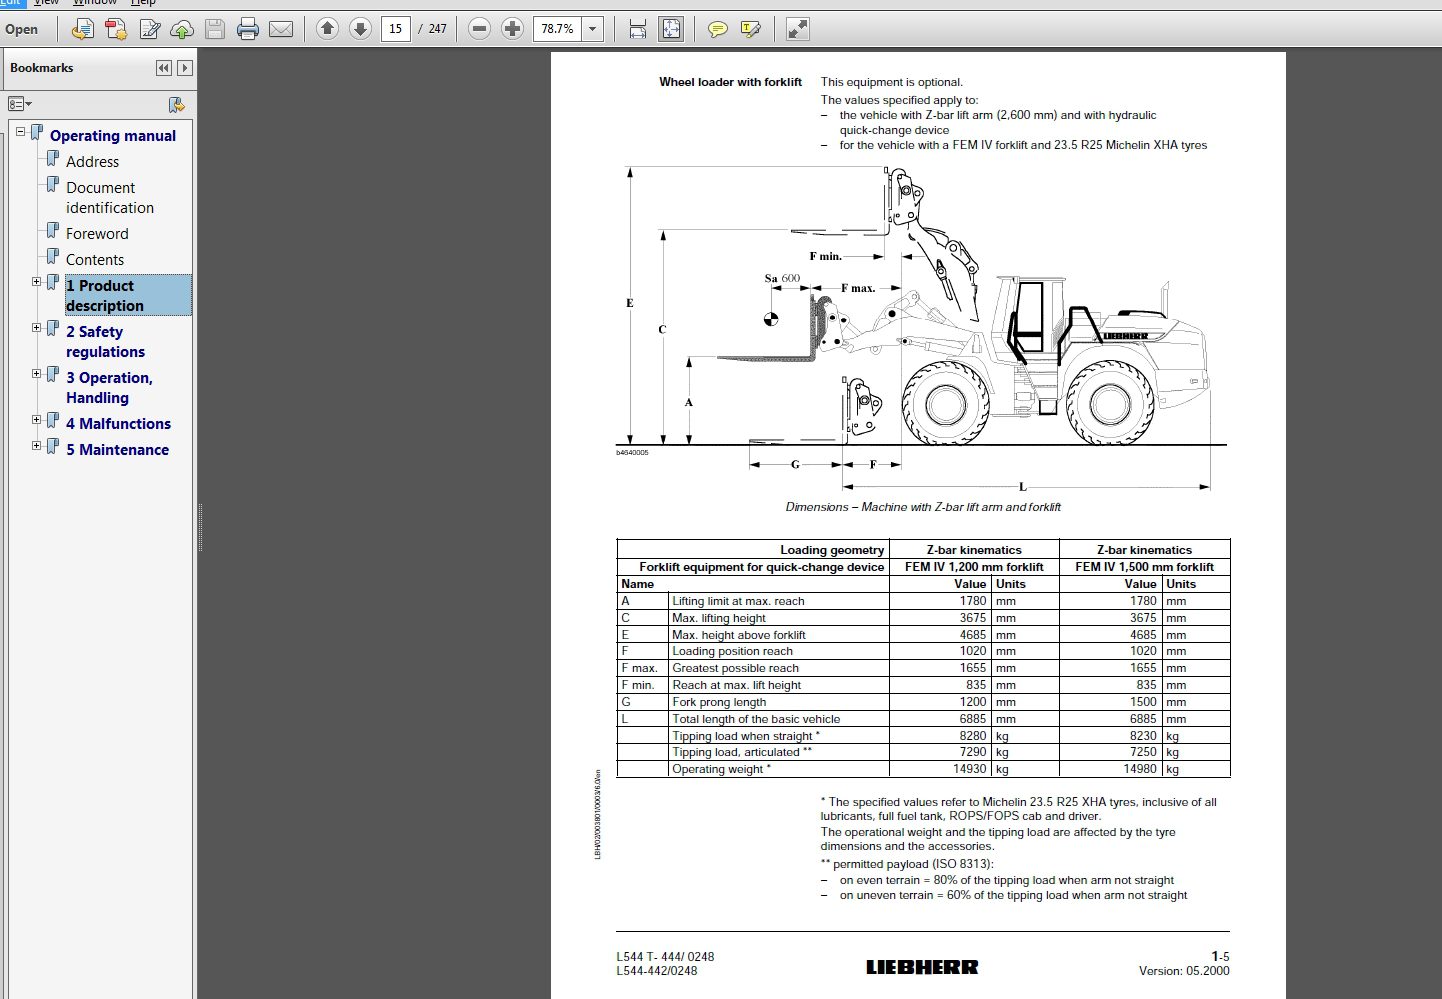1442x999 pixels.
Task: Click the page number input field
Action: (x=396, y=29)
